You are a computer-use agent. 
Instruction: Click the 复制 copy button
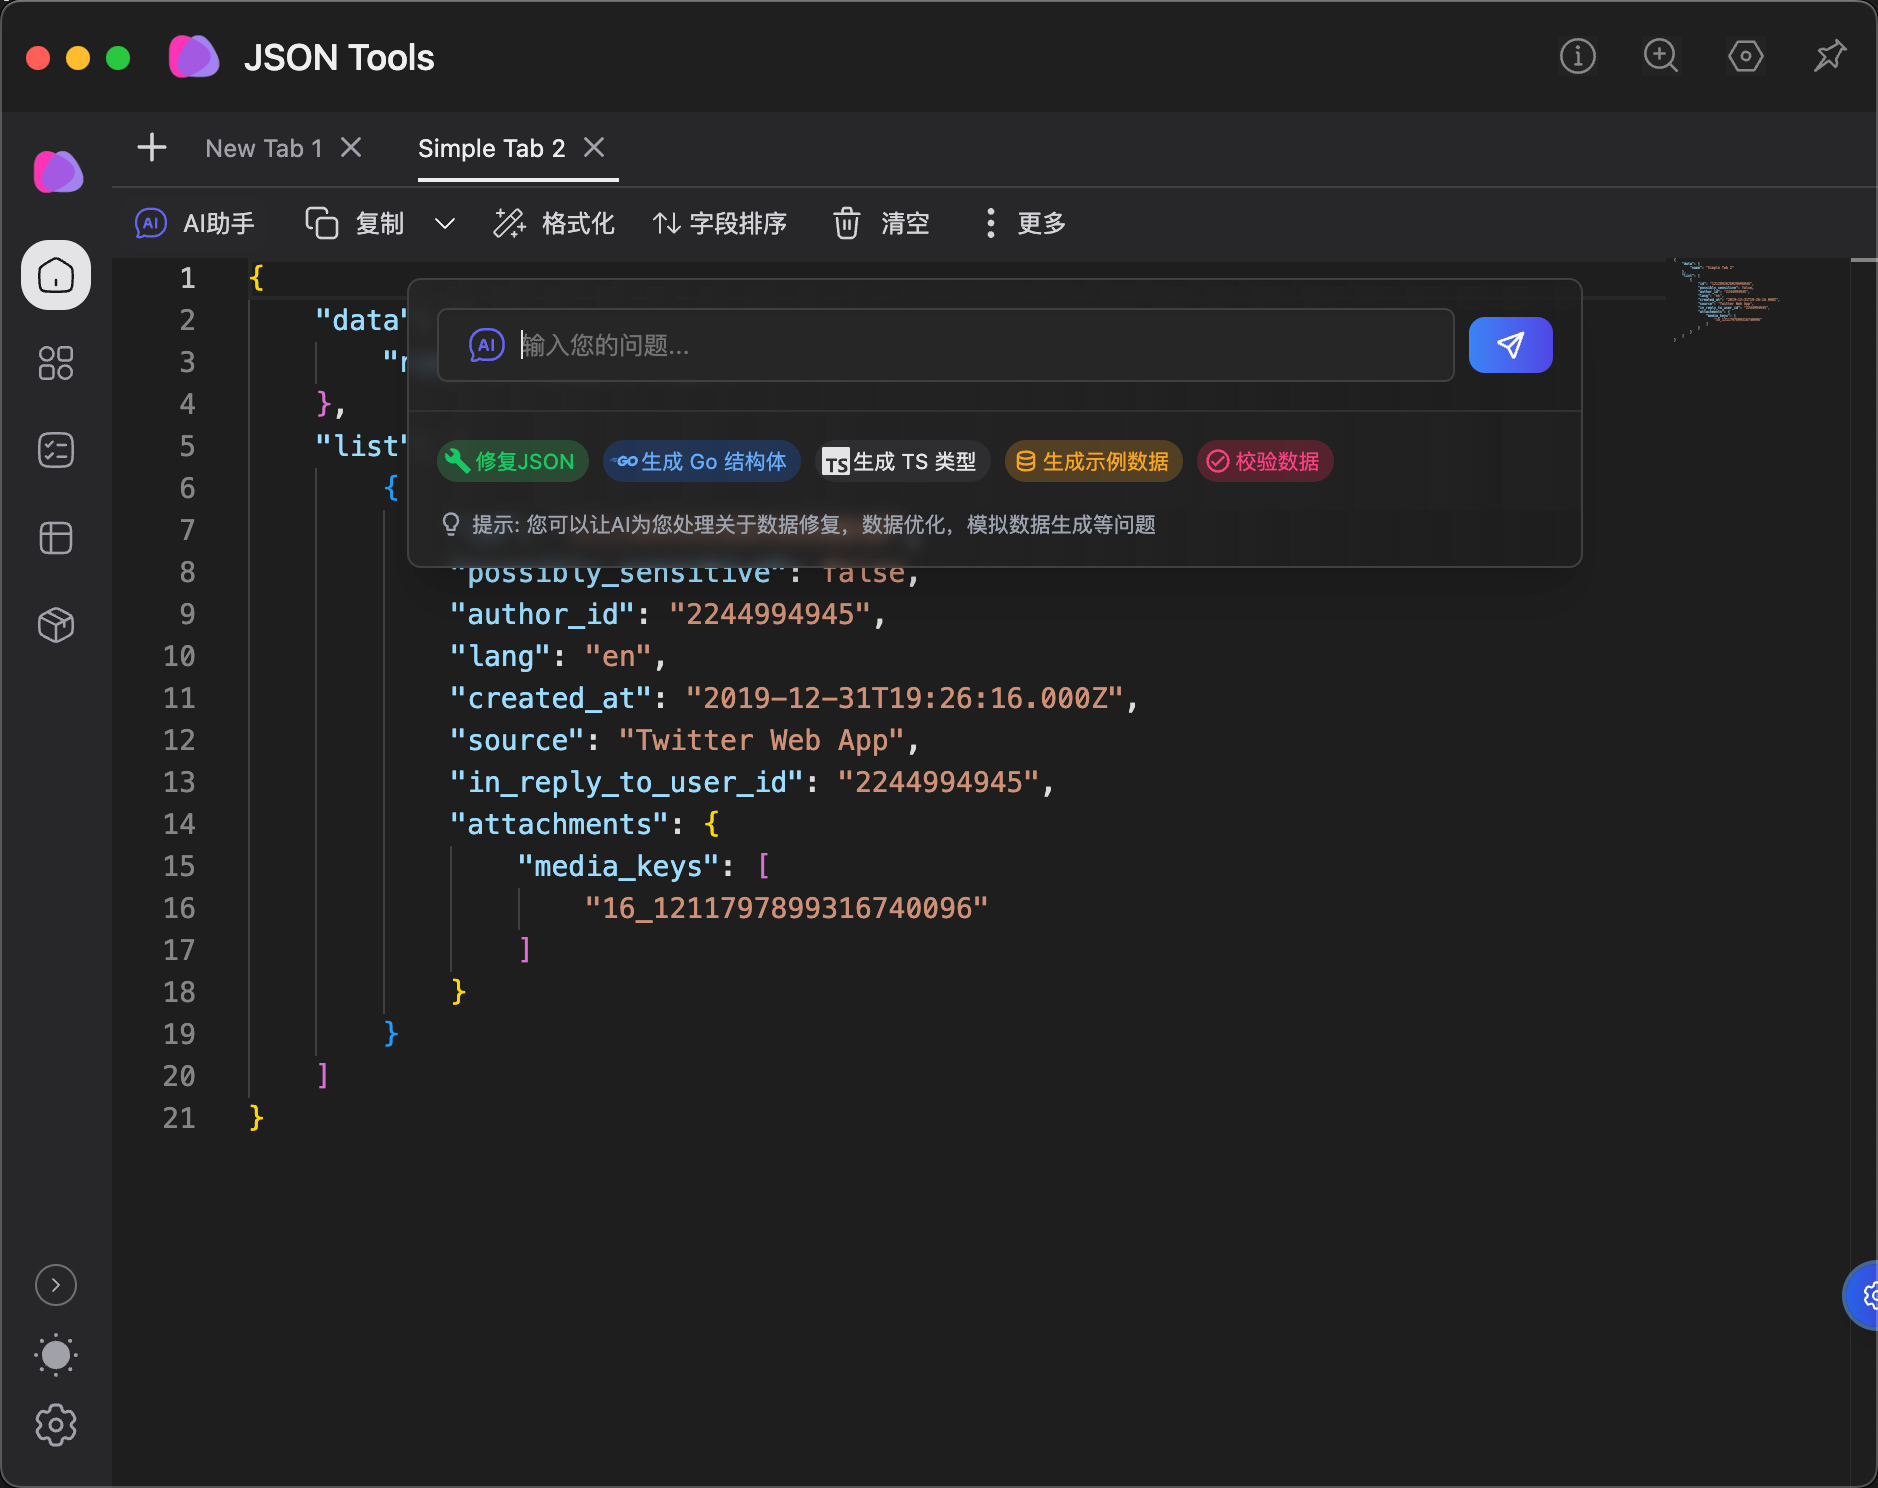356,223
